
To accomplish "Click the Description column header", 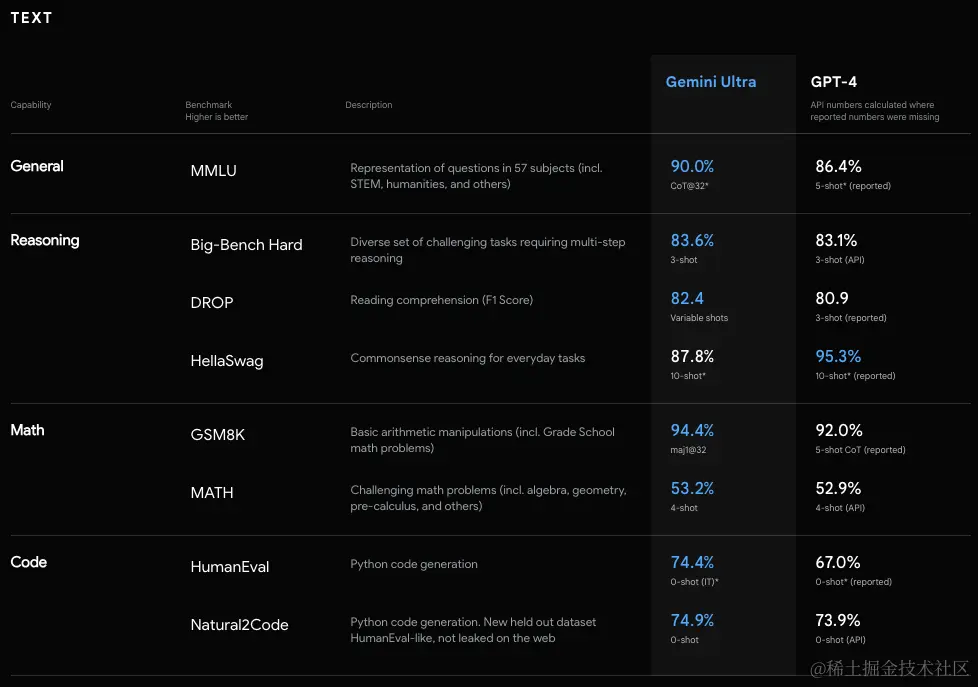I will pos(369,105).
